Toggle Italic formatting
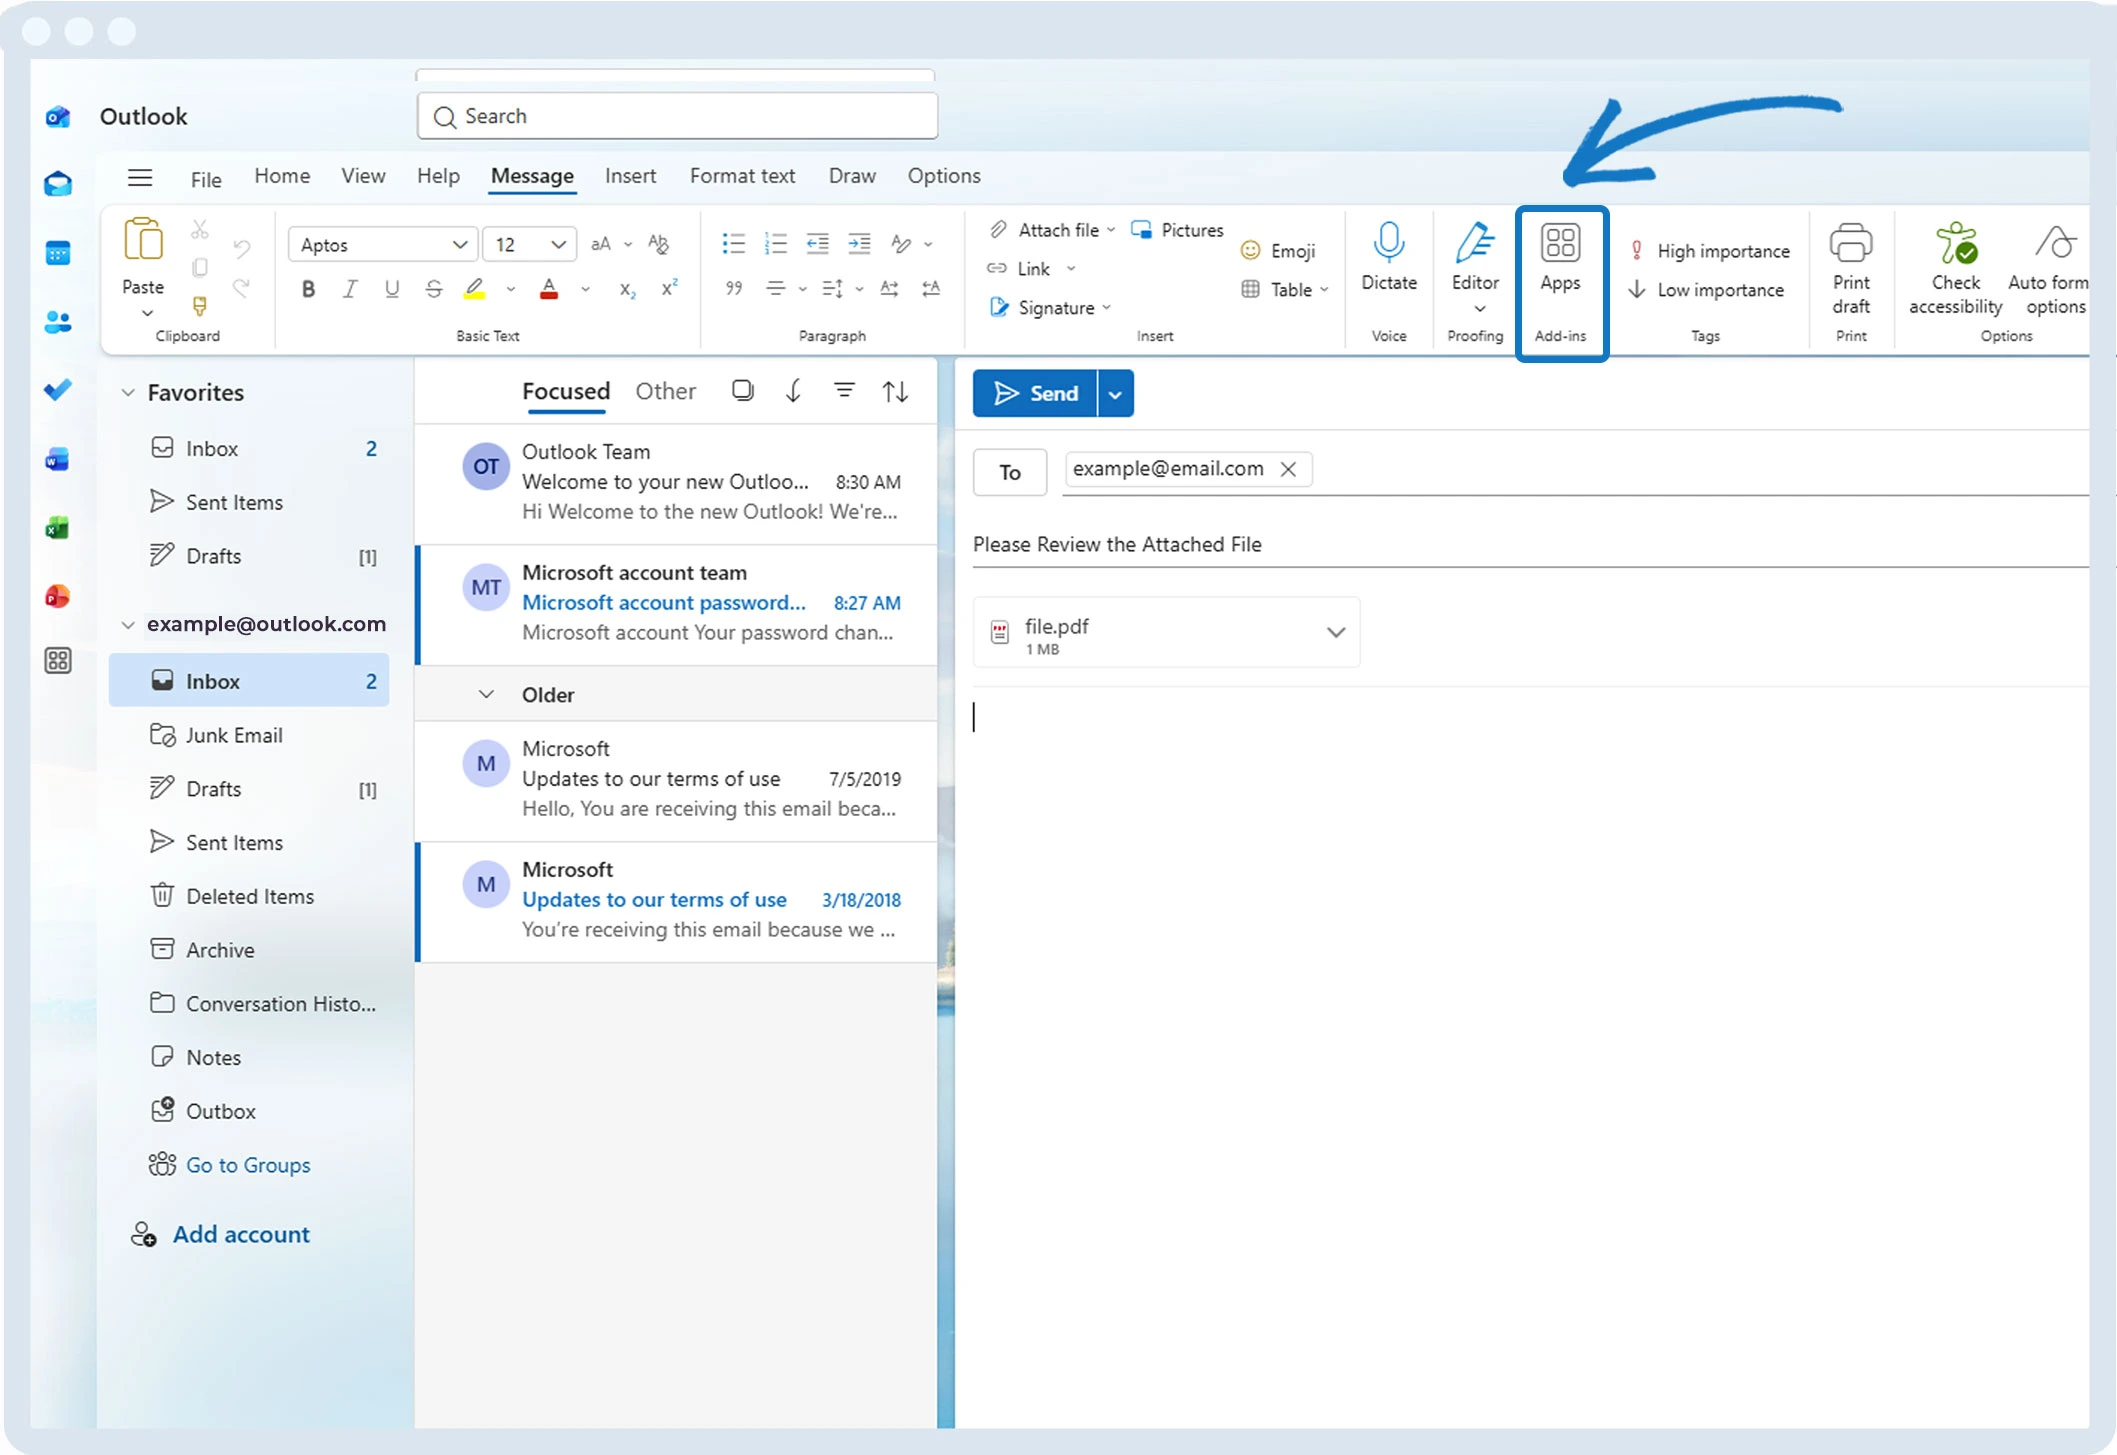The width and height of the screenshot is (2117, 1455). (x=350, y=289)
